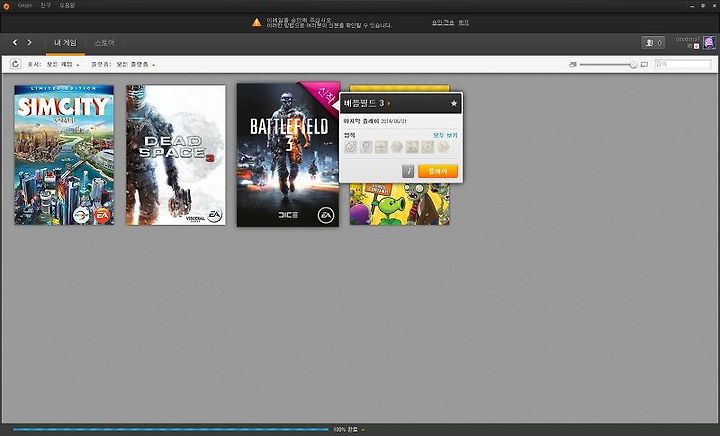Select the first Battlefield 3 achievement badge
Screen dimensions: 720x436
pos(350,147)
